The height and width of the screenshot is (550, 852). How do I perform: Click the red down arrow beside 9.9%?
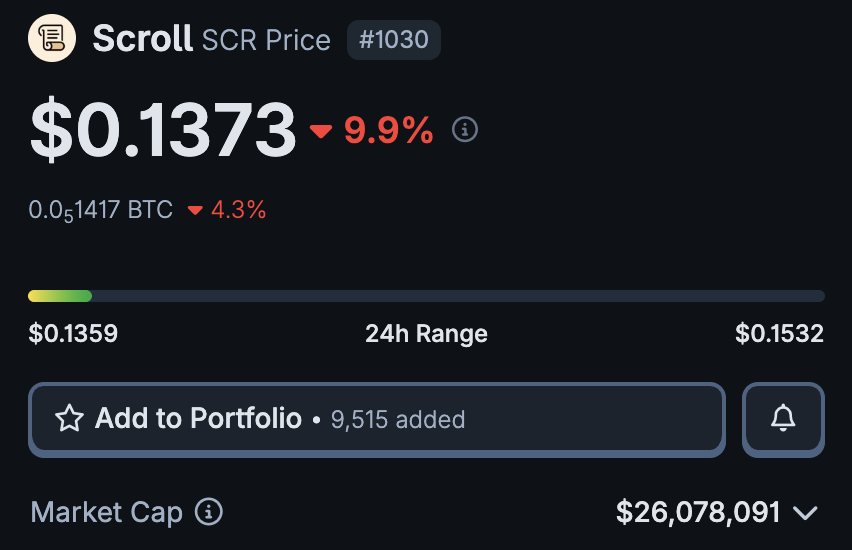tap(321, 131)
